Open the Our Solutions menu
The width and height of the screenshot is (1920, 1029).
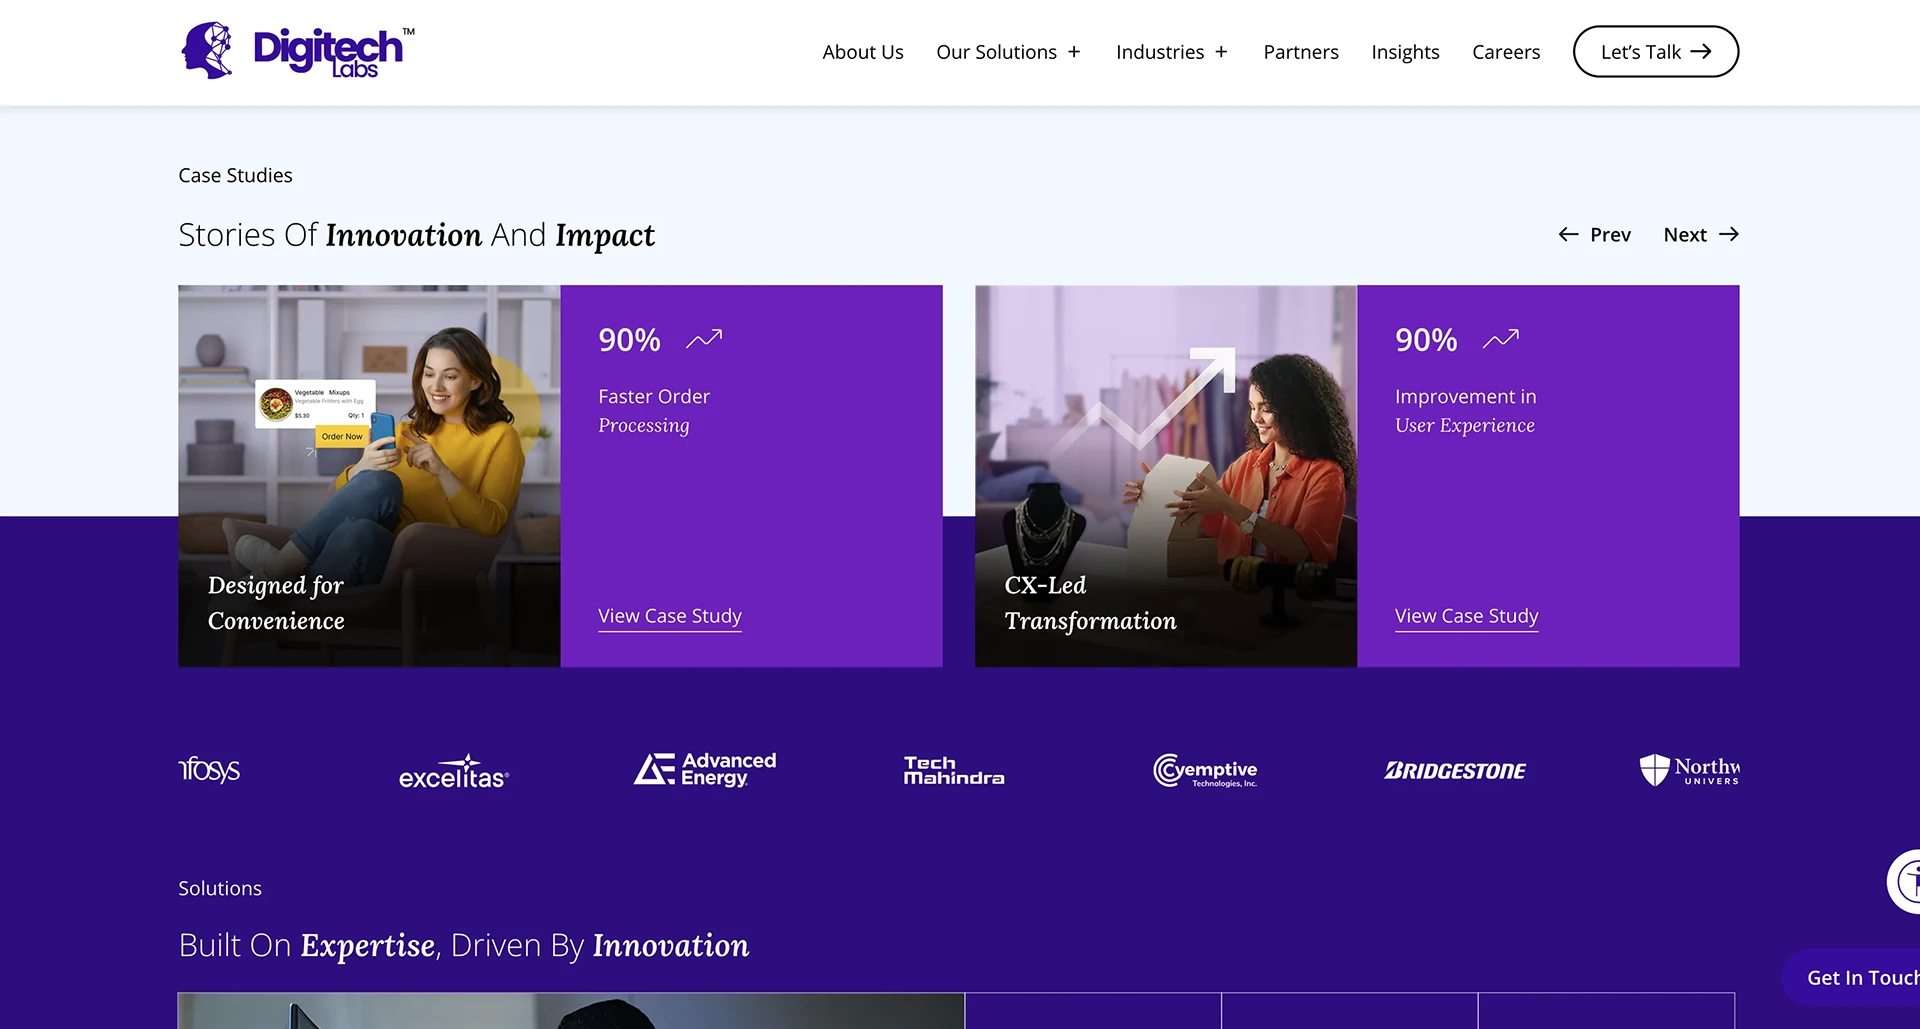click(996, 52)
